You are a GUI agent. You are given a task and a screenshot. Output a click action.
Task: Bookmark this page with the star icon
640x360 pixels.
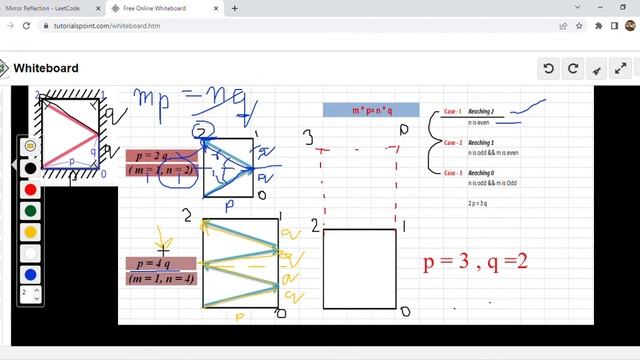579,26
